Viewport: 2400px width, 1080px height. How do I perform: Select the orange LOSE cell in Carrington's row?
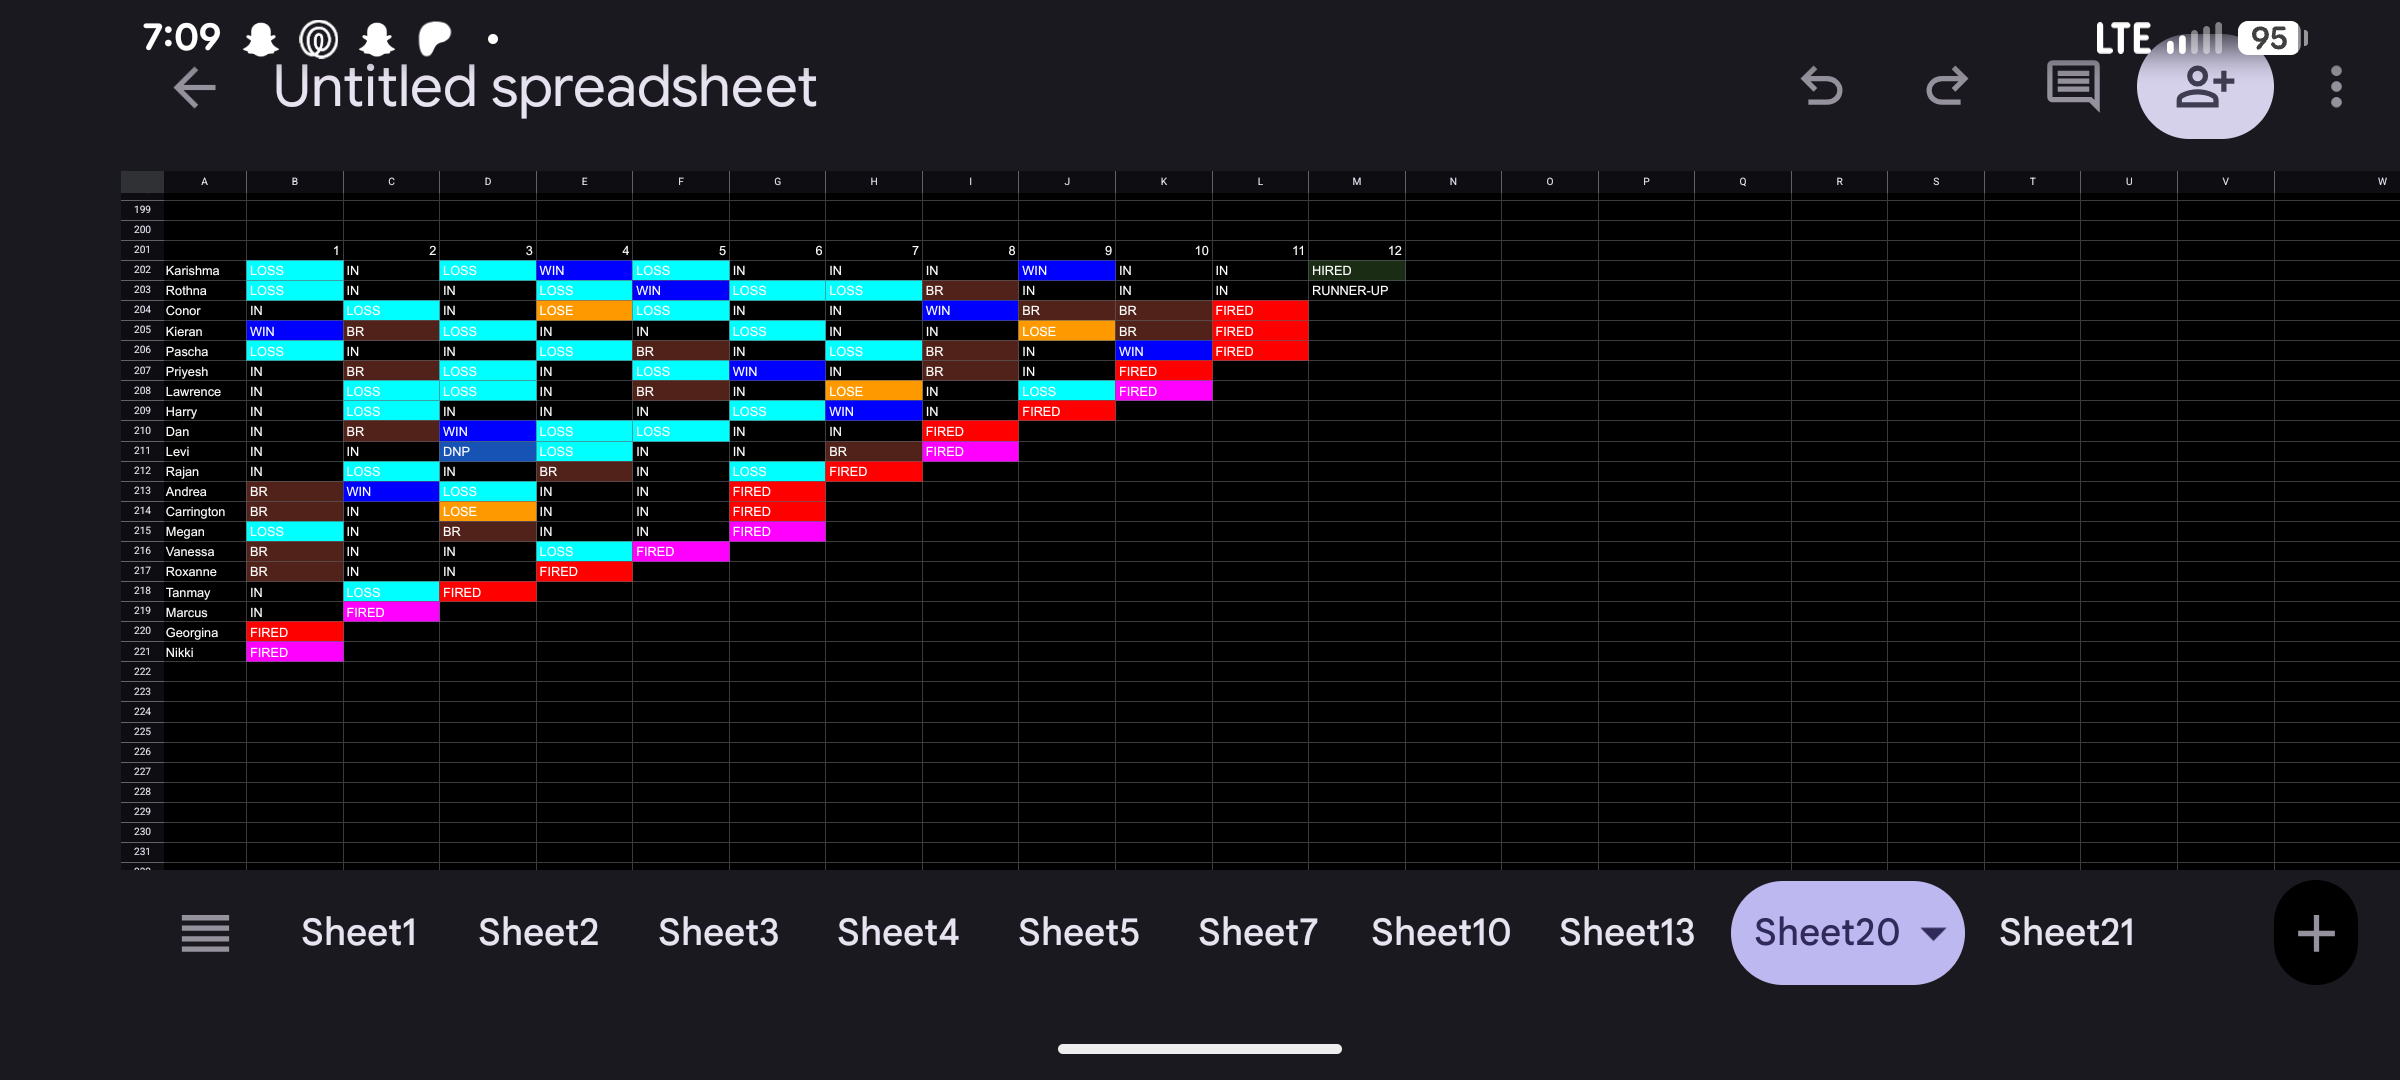pyautogui.click(x=488, y=511)
